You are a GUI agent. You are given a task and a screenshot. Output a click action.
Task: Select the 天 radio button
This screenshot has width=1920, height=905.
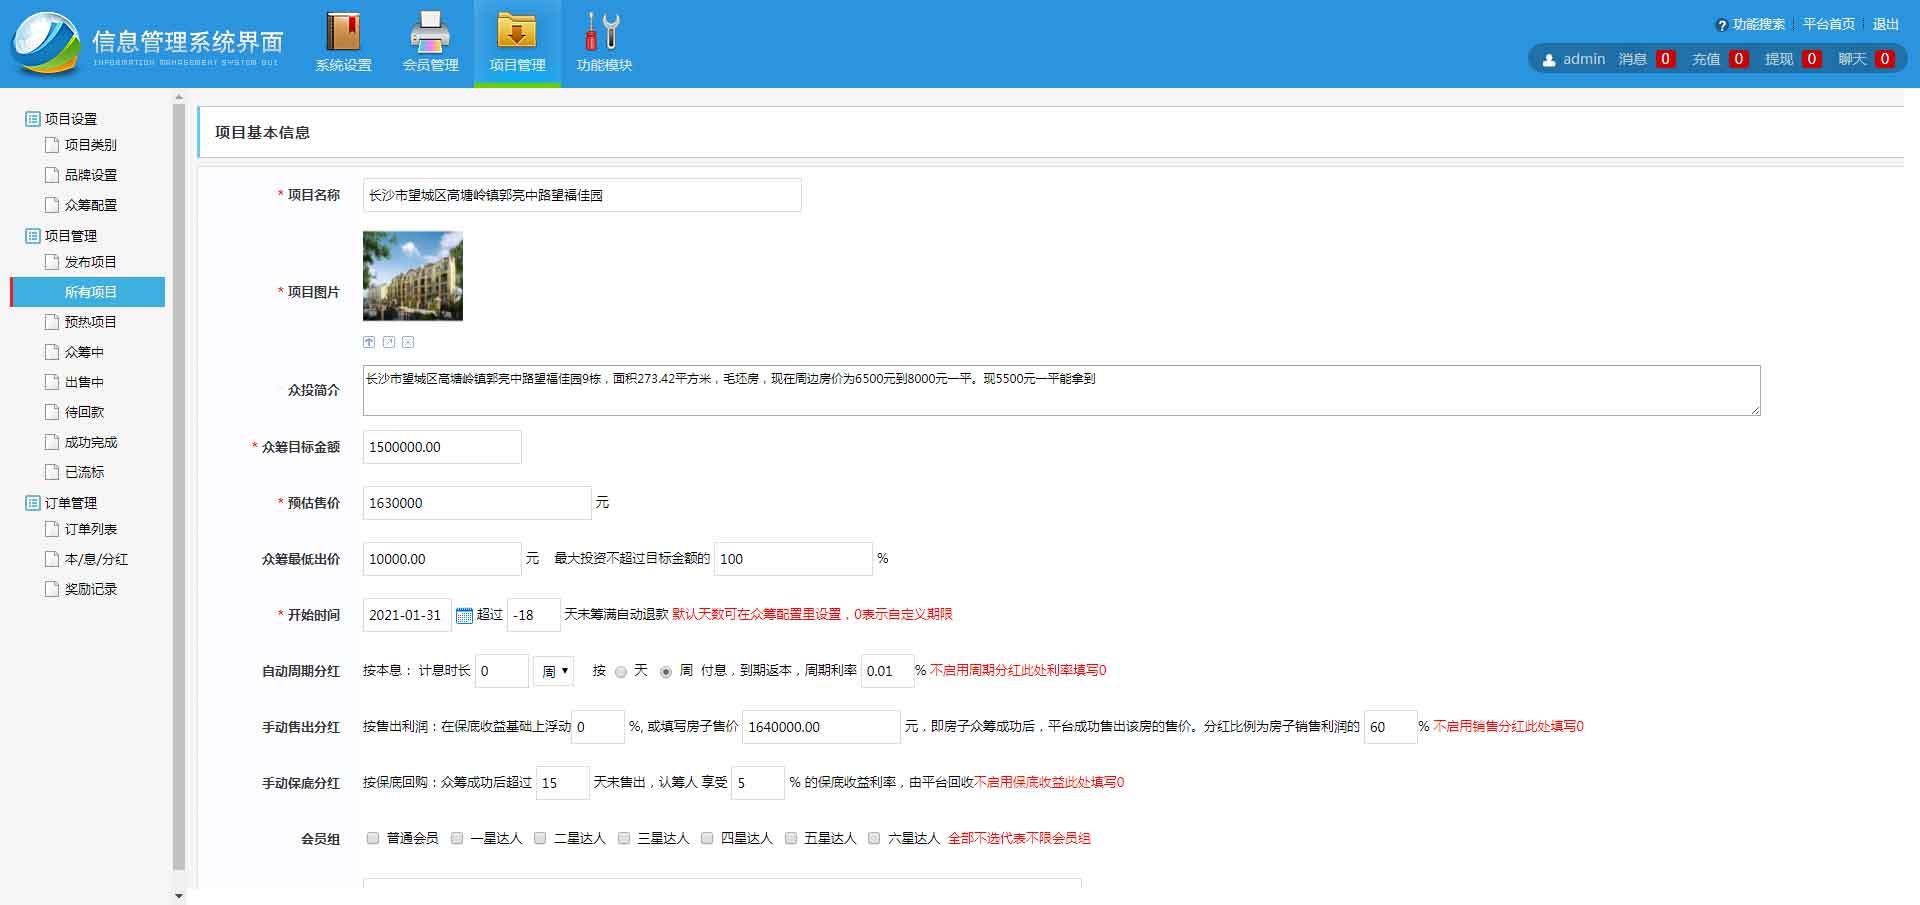(x=621, y=672)
